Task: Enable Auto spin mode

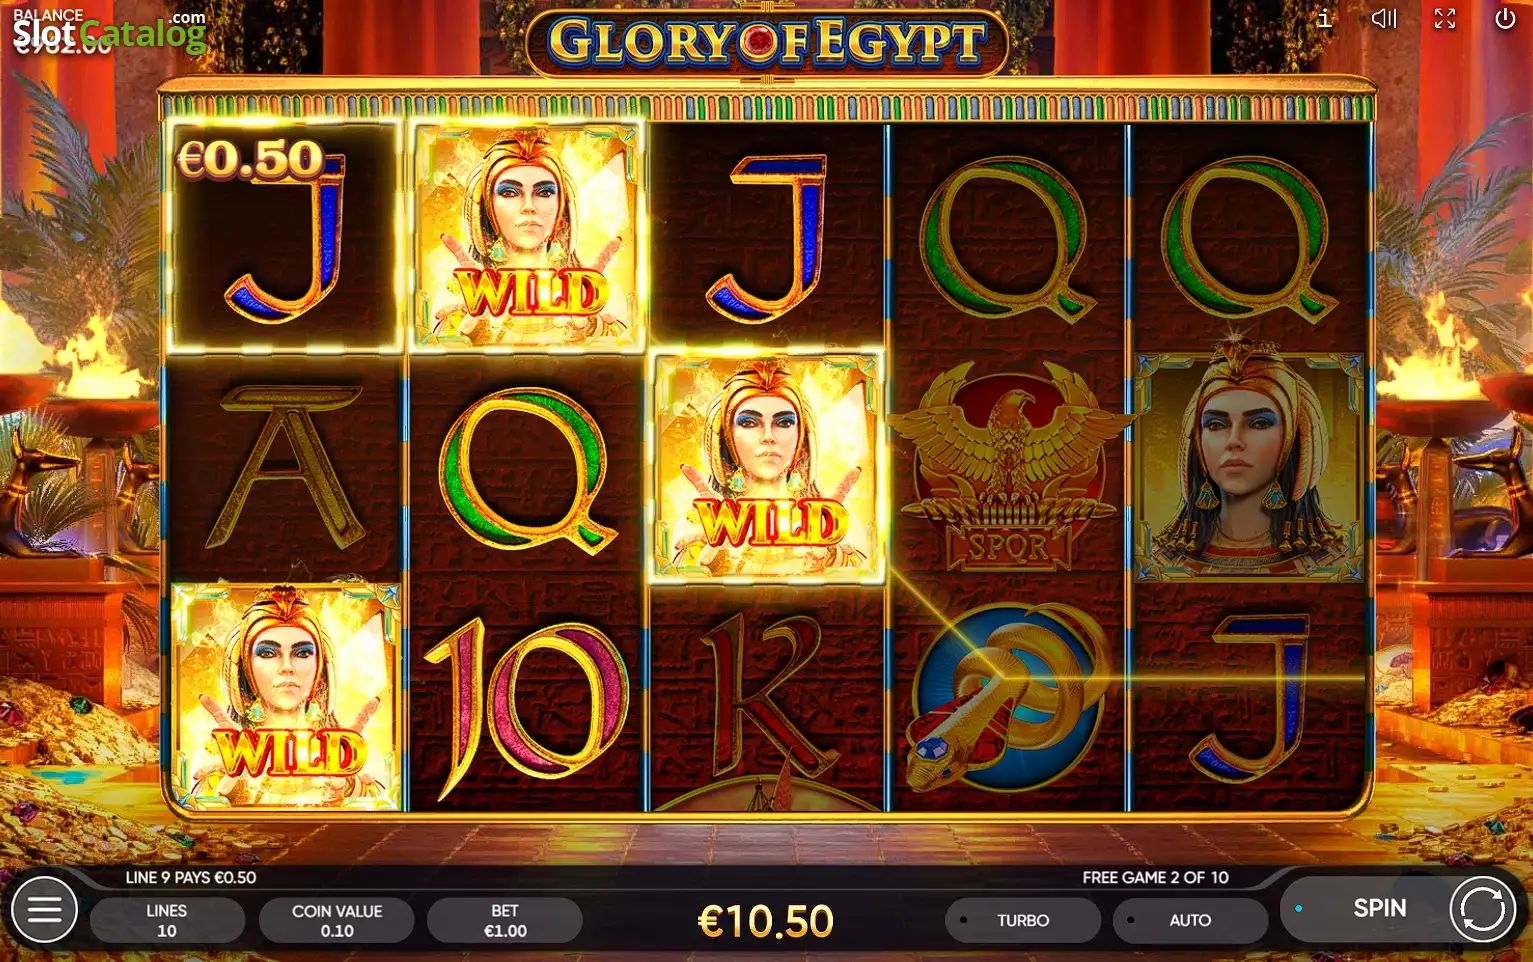Action: (x=1190, y=920)
